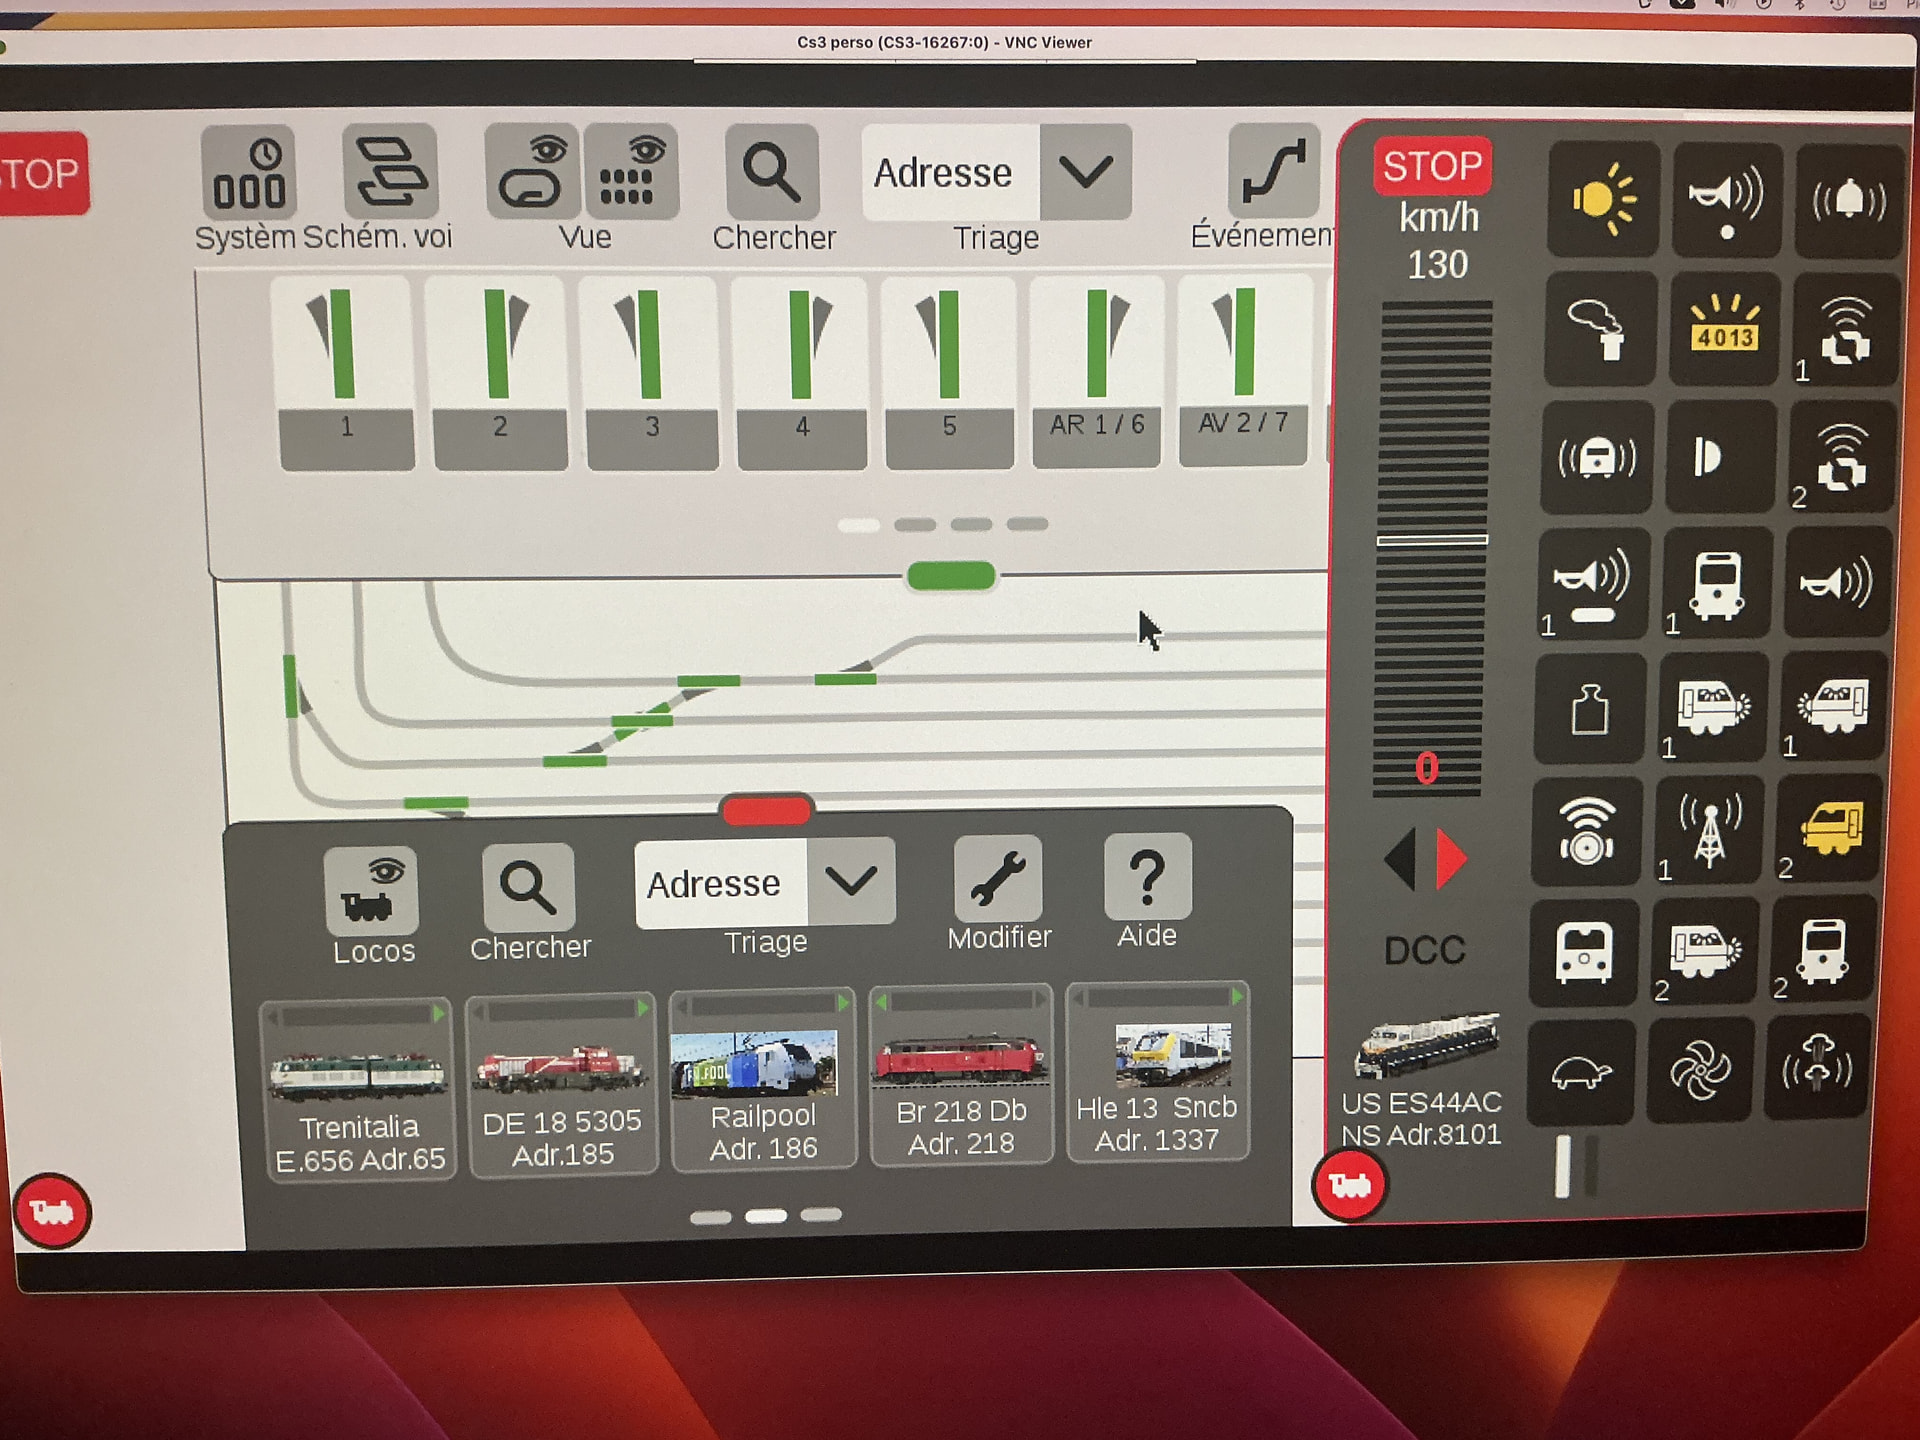The width and height of the screenshot is (1920, 1440).
Task: Set forward direction with red arrow
Action: pyautogui.click(x=1451, y=858)
